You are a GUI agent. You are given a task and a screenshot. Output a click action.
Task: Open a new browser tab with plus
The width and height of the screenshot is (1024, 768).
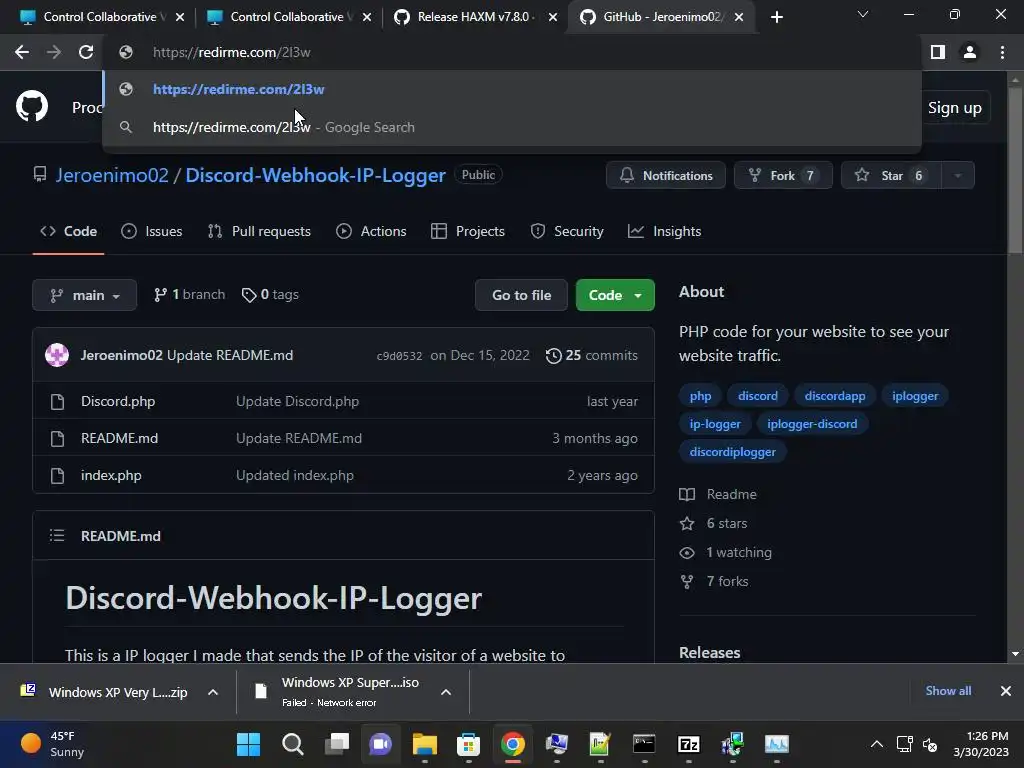(x=776, y=17)
